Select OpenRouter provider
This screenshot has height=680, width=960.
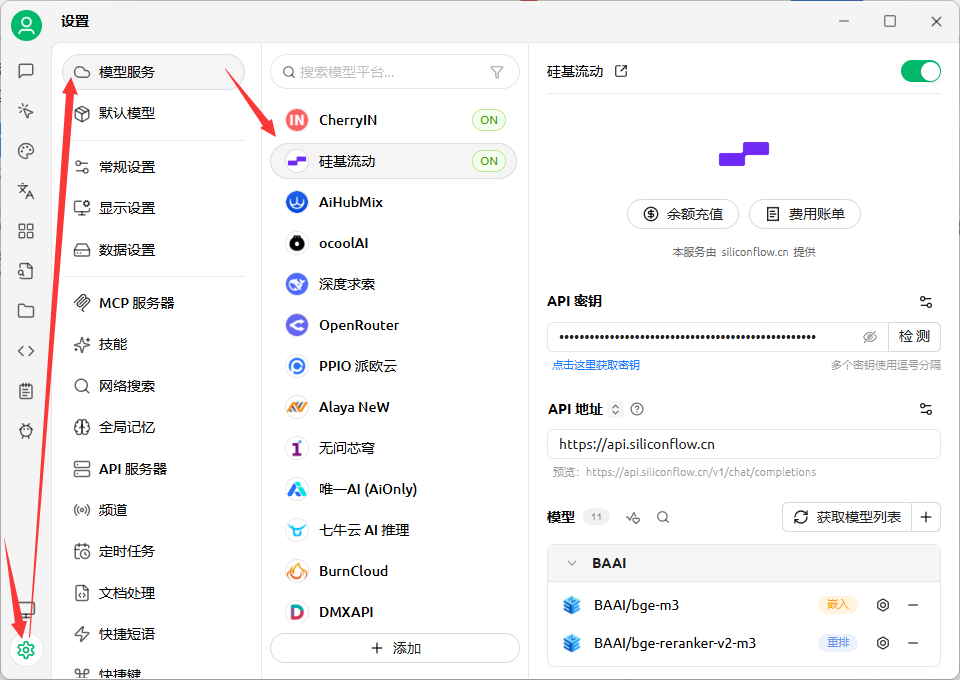coord(394,325)
